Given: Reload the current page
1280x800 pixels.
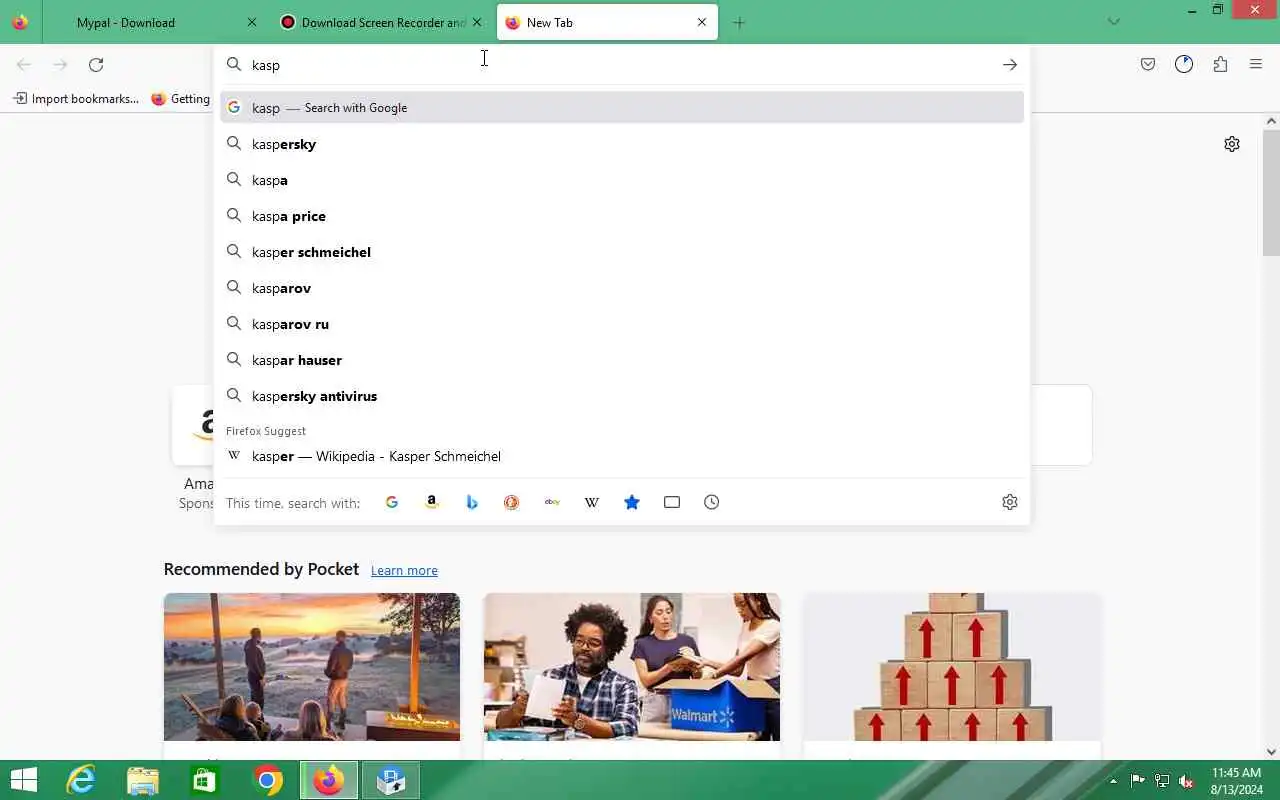Looking at the screenshot, I should (96, 65).
